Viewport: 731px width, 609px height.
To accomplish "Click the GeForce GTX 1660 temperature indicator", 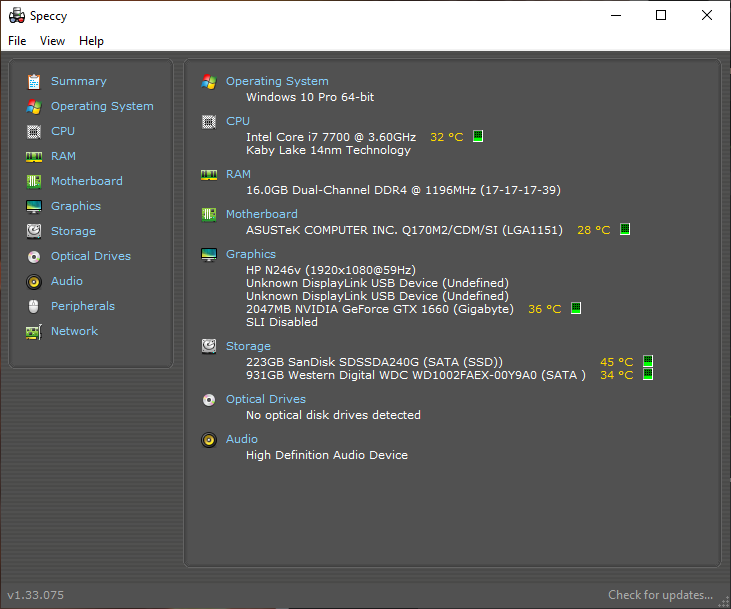I will click(x=576, y=308).
